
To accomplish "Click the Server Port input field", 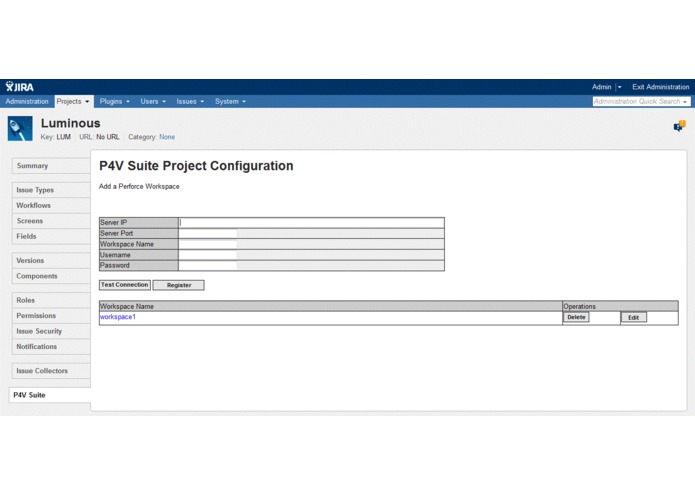I will tap(208, 233).
